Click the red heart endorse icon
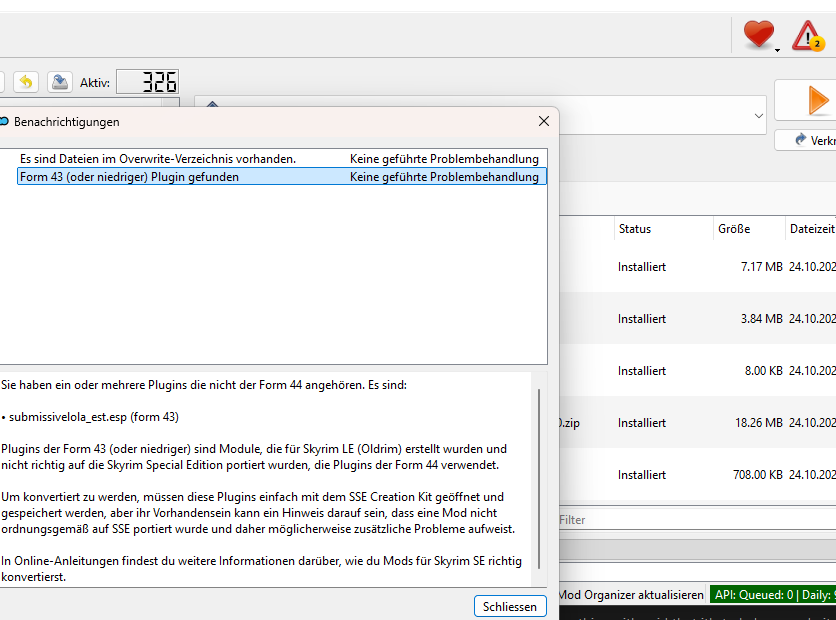The width and height of the screenshot is (836, 620). coord(758,35)
